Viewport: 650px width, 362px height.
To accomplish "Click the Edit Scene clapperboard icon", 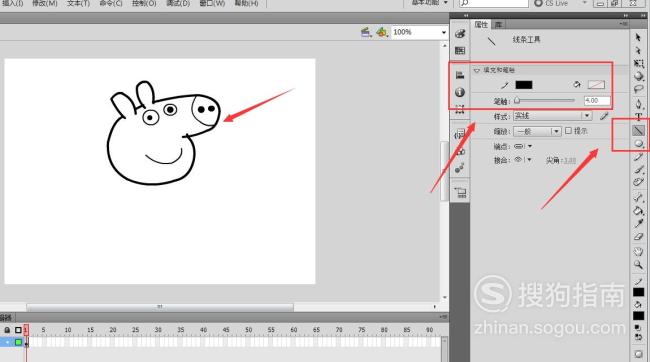I will [x=366, y=32].
